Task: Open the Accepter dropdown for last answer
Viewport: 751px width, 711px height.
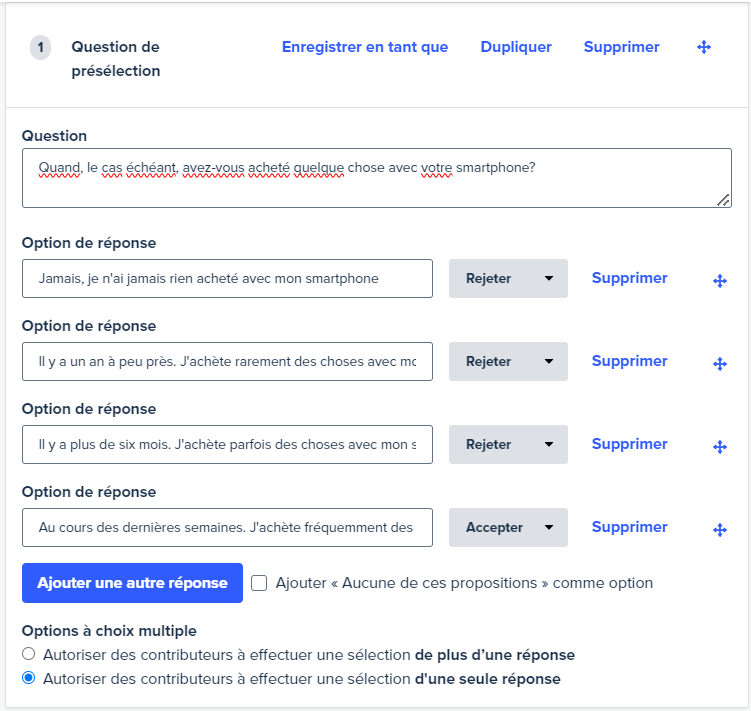Action: point(508,528)
